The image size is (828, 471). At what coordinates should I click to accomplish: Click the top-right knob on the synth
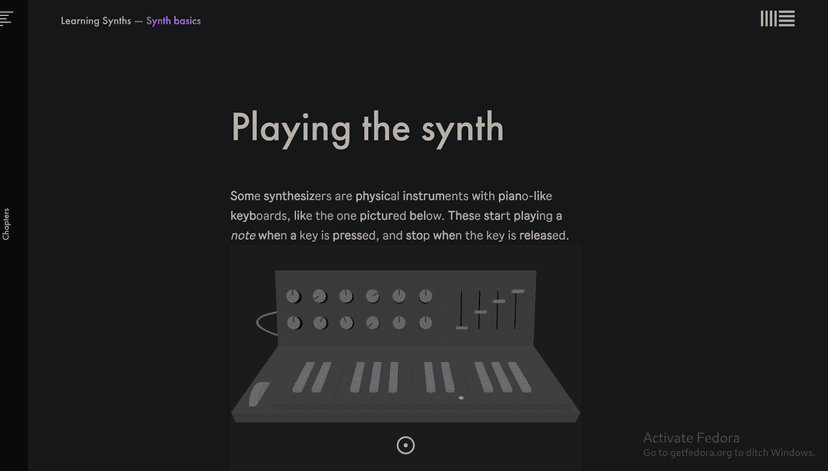tap(425, 296)
